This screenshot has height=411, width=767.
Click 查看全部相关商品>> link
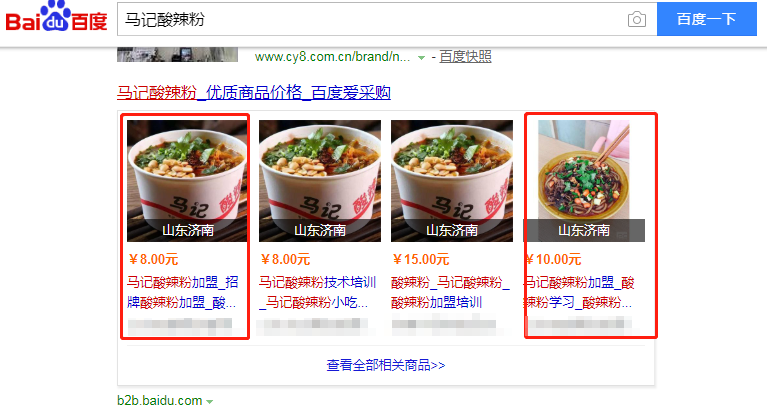(386, 365)
